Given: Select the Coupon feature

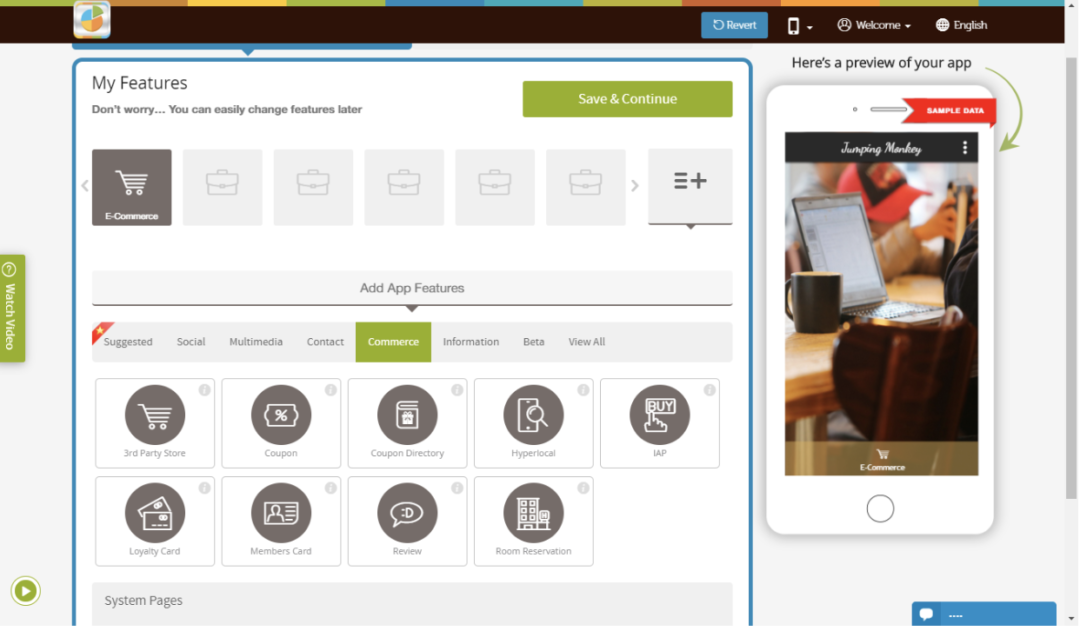Looking at the screenshot, I should [x=280, y=422].
